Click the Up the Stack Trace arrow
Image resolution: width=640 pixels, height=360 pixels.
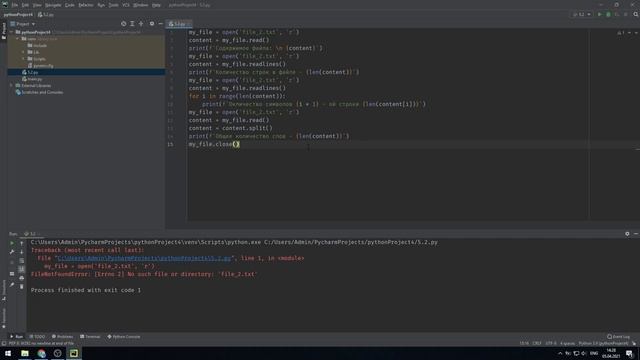pyautogui.click(x=22, y=243)
